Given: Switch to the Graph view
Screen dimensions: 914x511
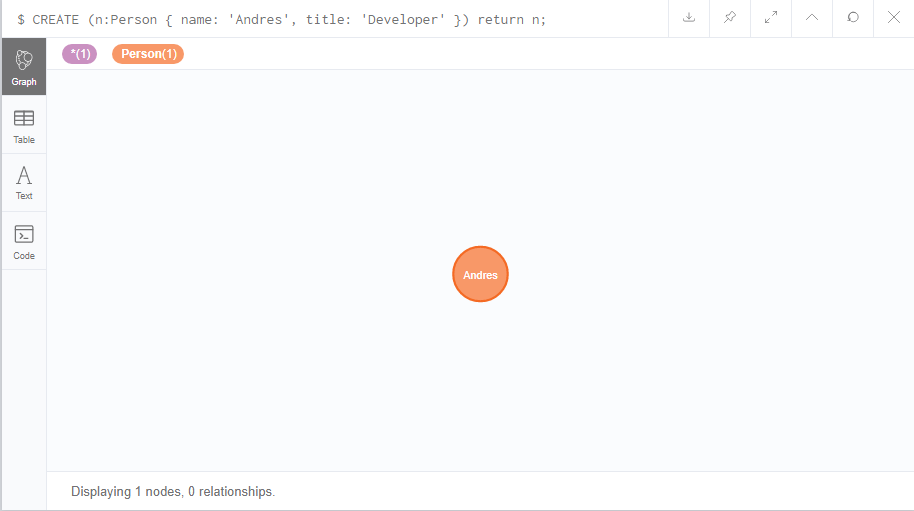Looking at the screenshot, I should coord(24,67).
